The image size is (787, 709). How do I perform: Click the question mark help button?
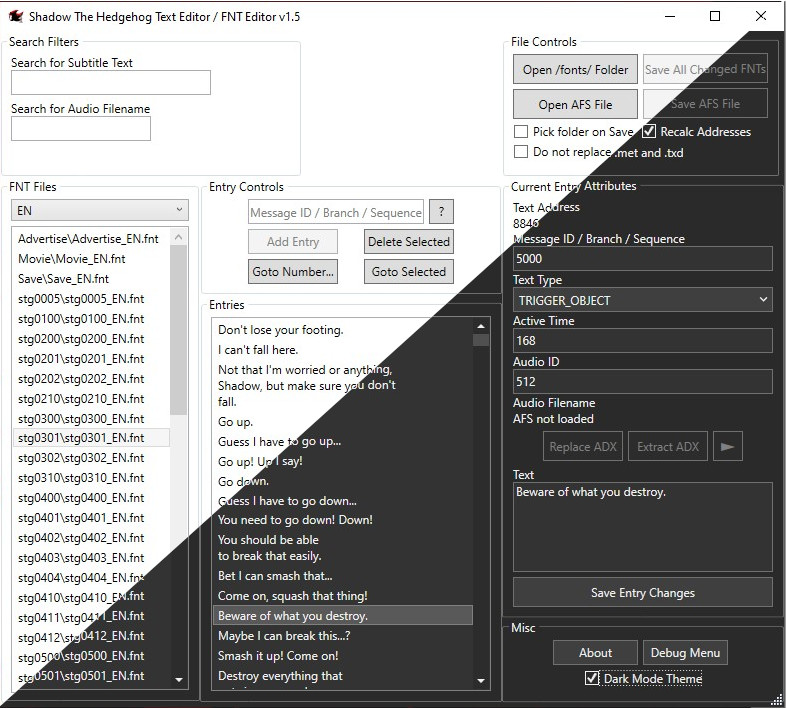click(441, 212)
